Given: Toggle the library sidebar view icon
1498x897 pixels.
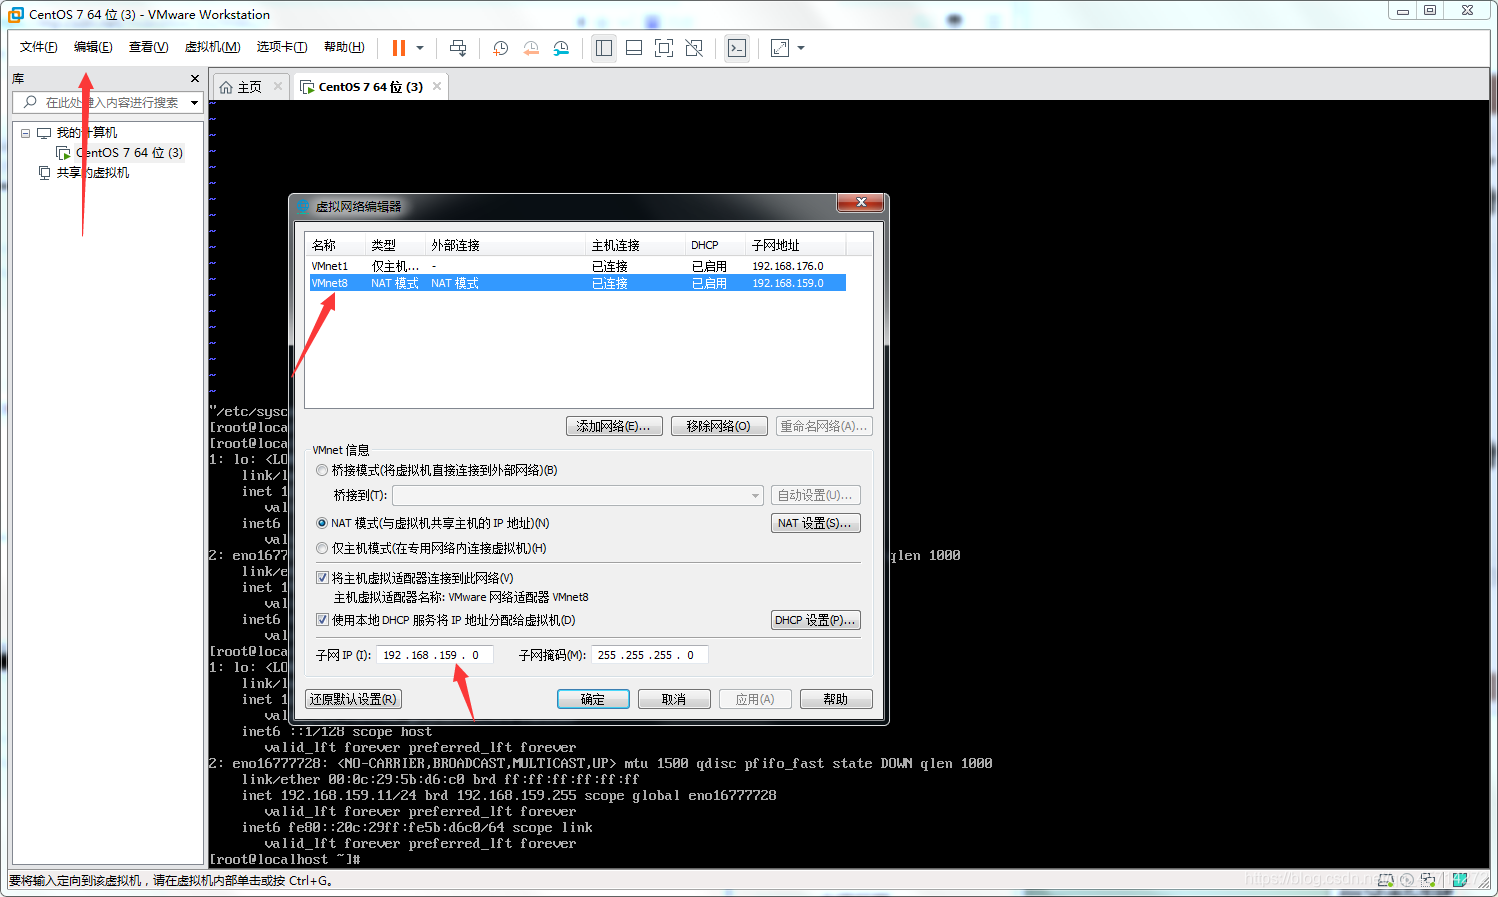Looking at the screenshot, I should coord(603,48).
